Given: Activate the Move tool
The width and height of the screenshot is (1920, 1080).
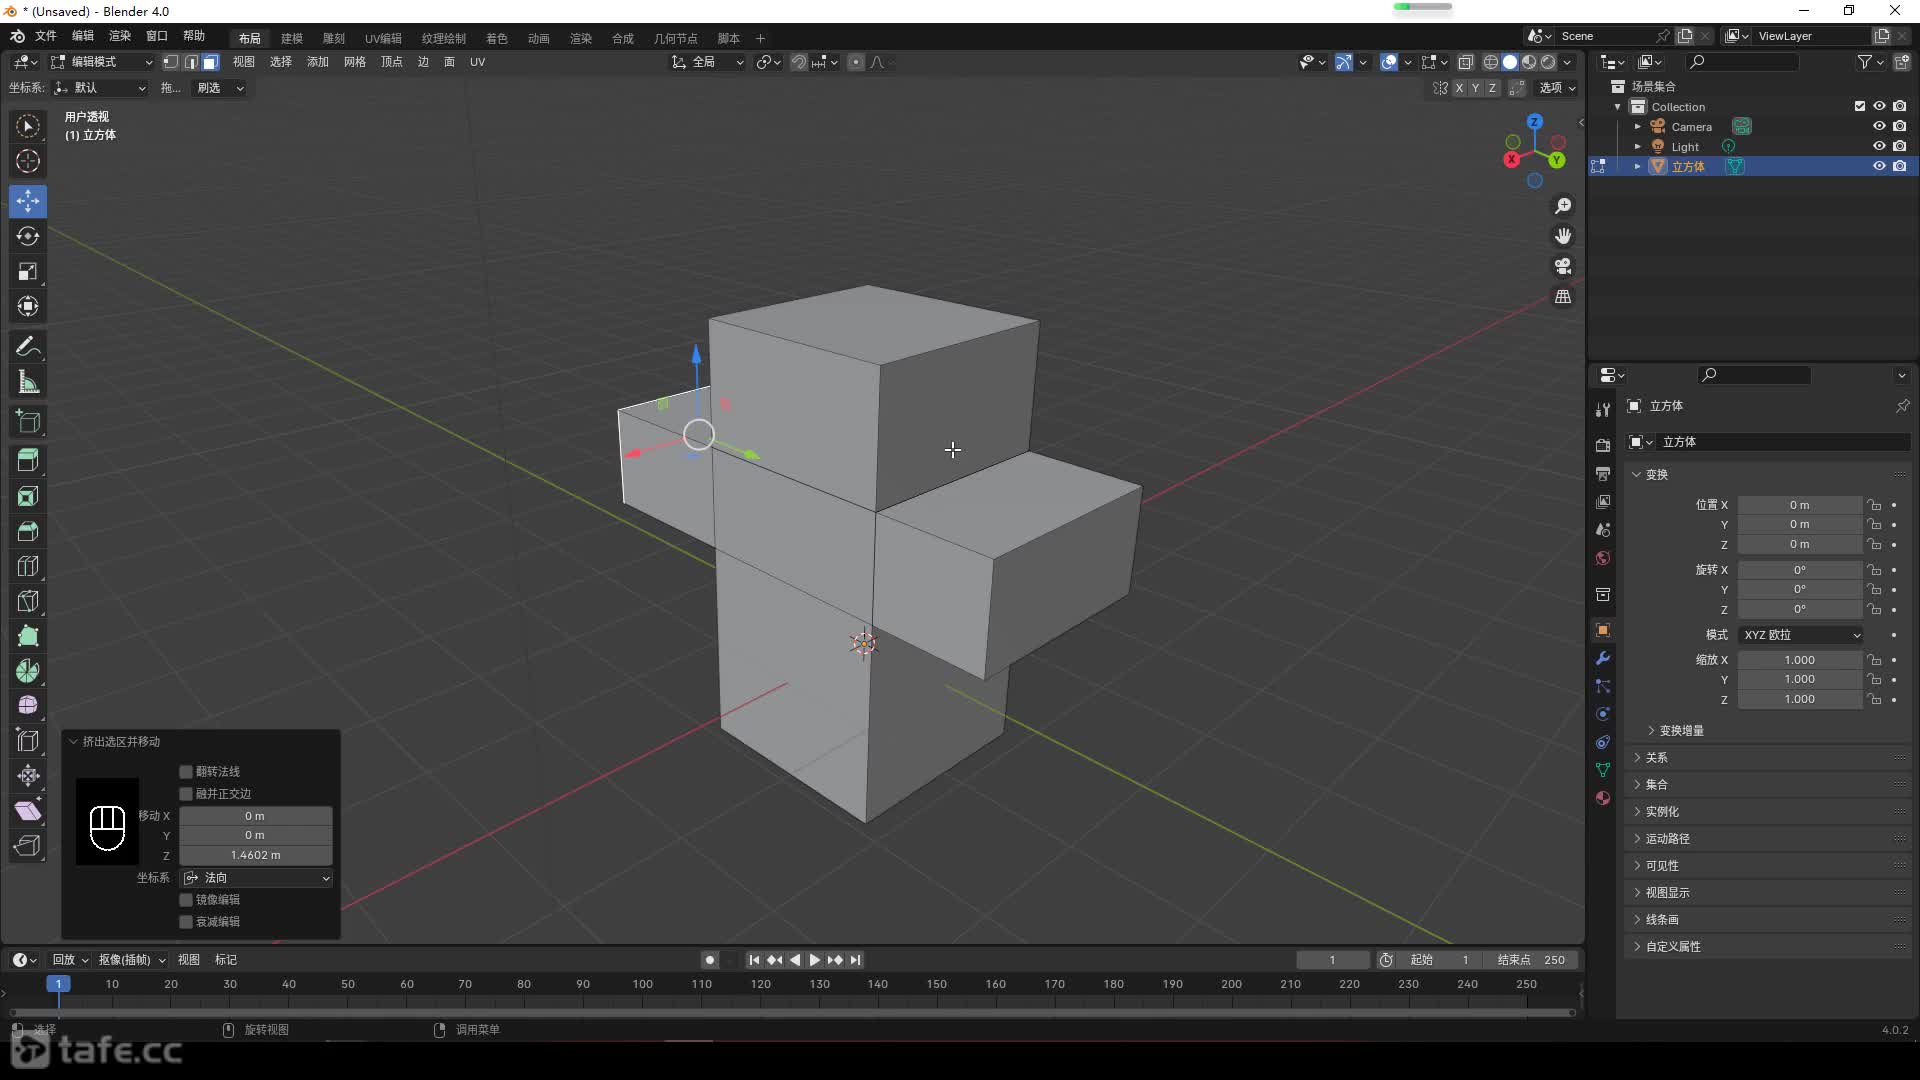Looking at the screenshot, I should tap(28, 201).
